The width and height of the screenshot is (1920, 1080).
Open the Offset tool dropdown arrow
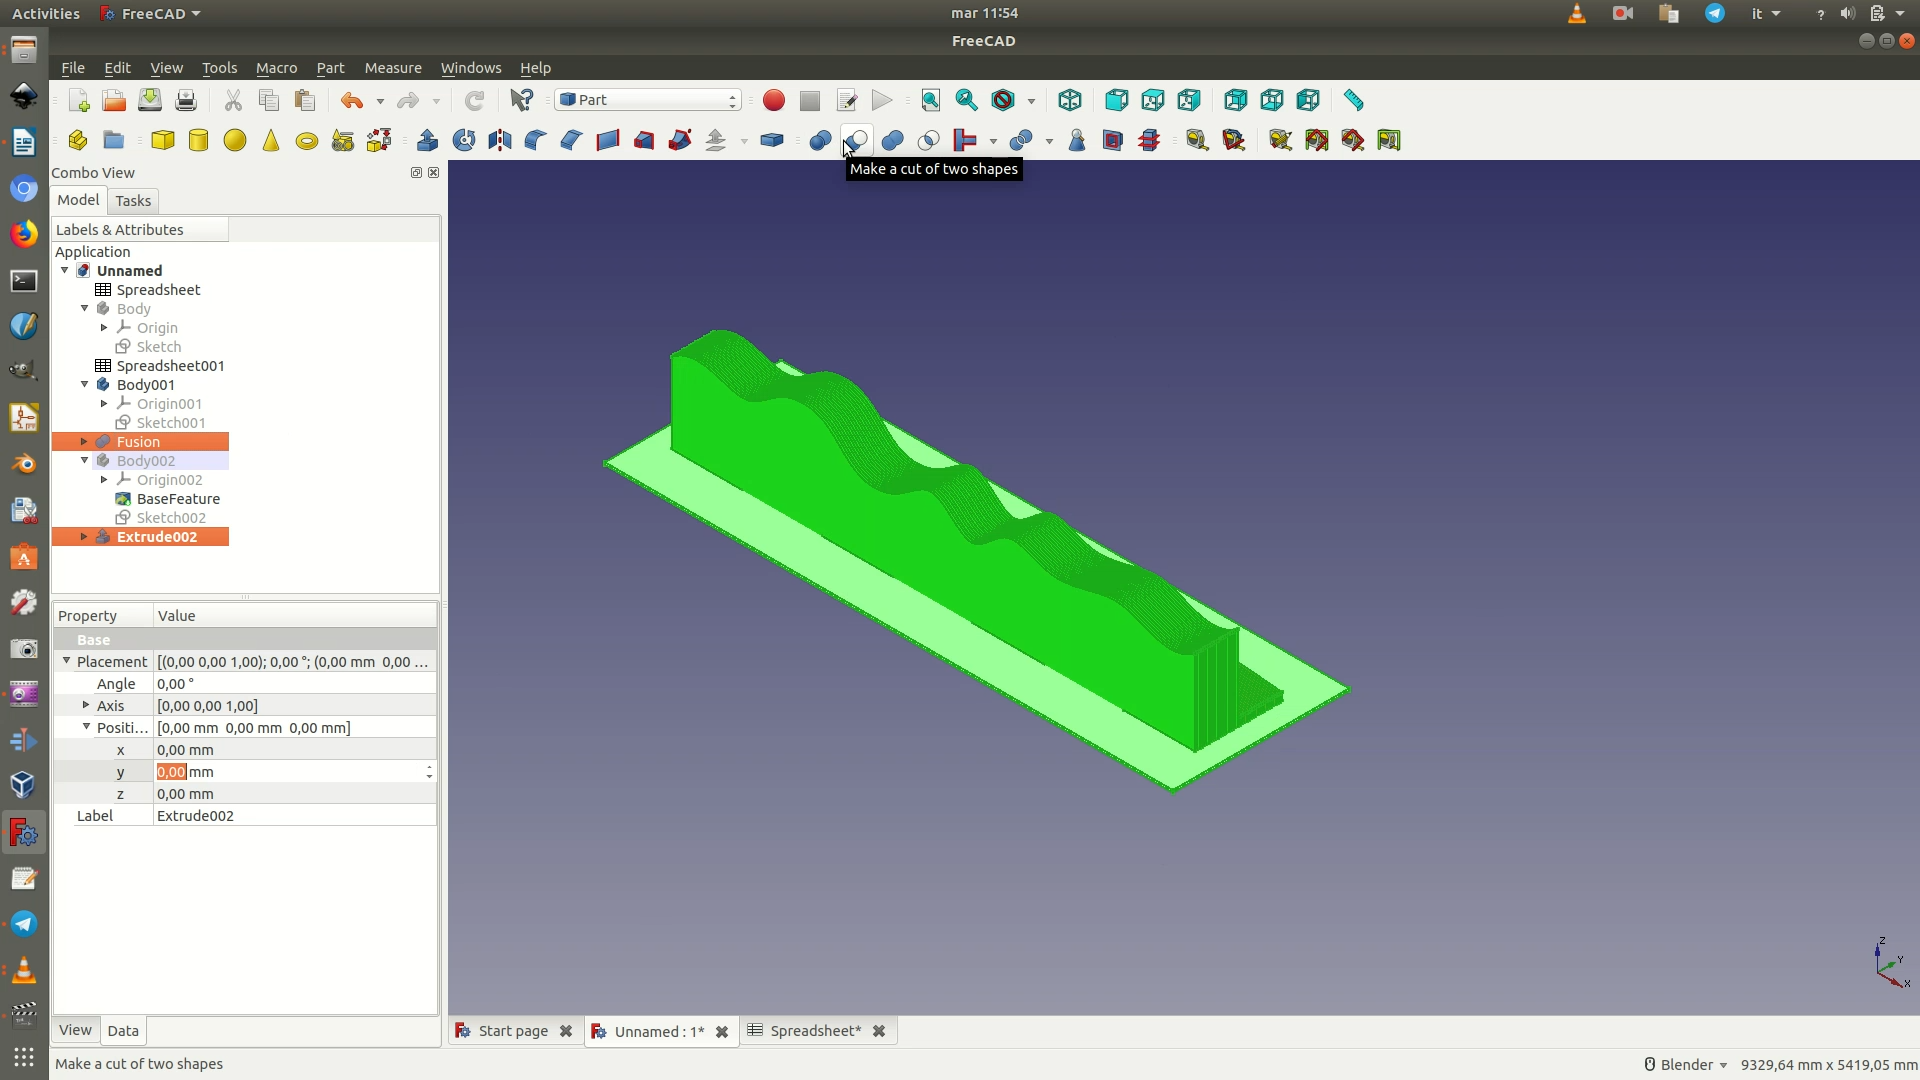(x=744, y=141)
